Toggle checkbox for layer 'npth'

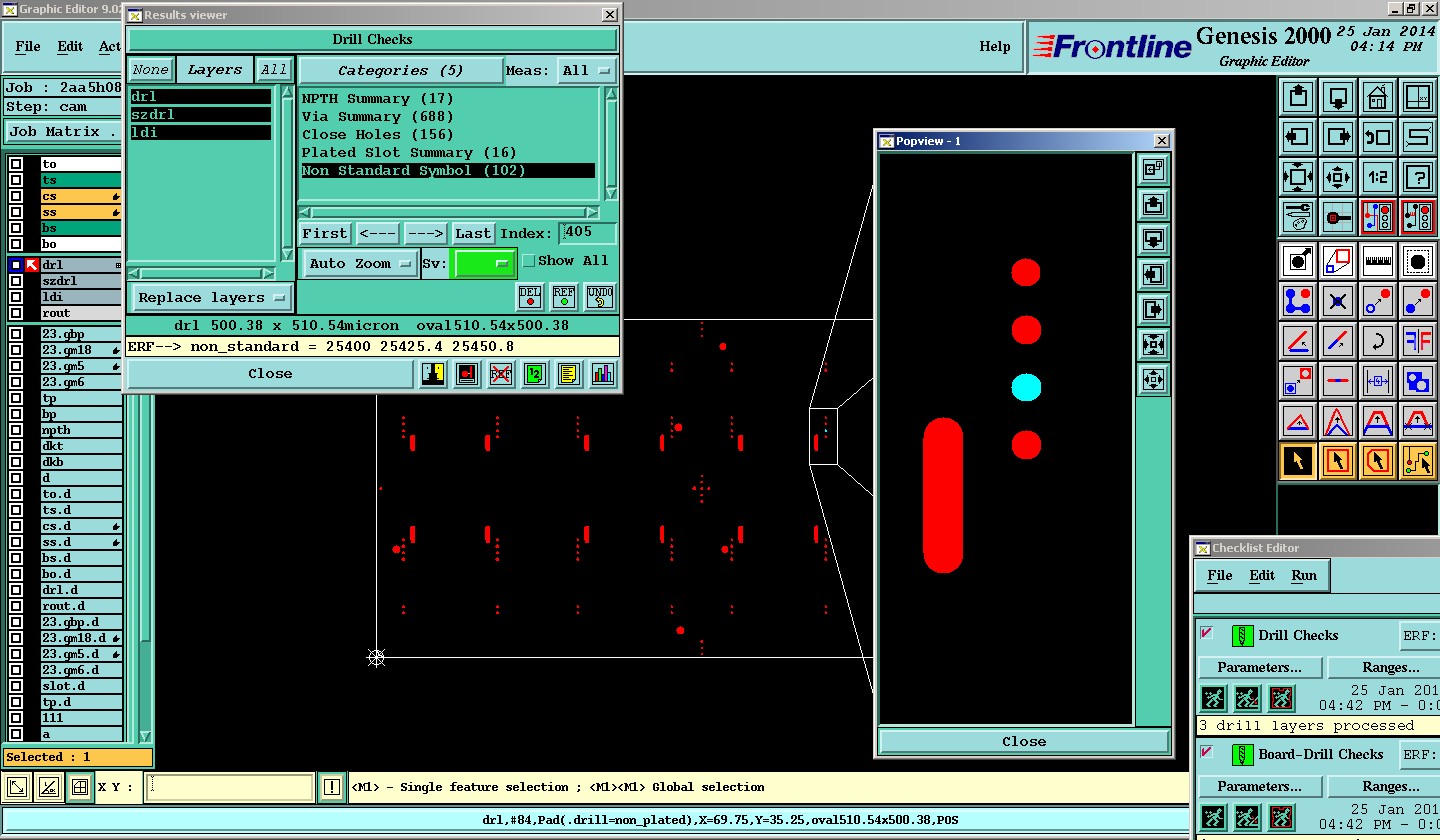click(16, 430)
